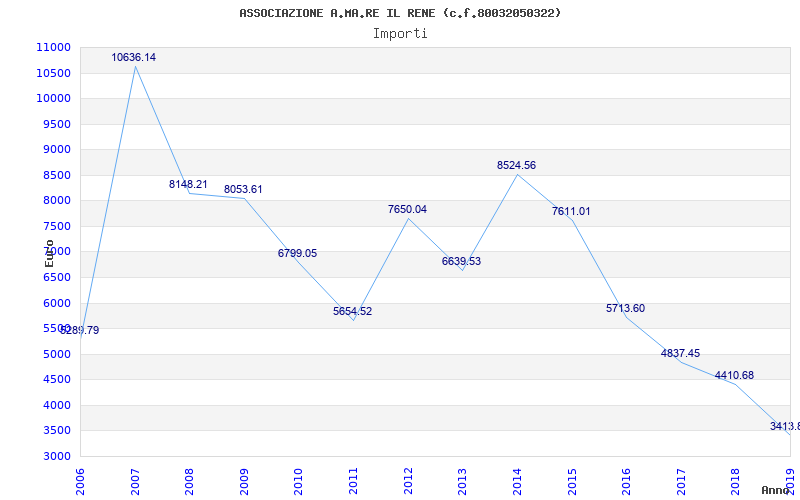Select the data label 5654.52
This screenshot has width=800, height=500.
coord(353,311)
